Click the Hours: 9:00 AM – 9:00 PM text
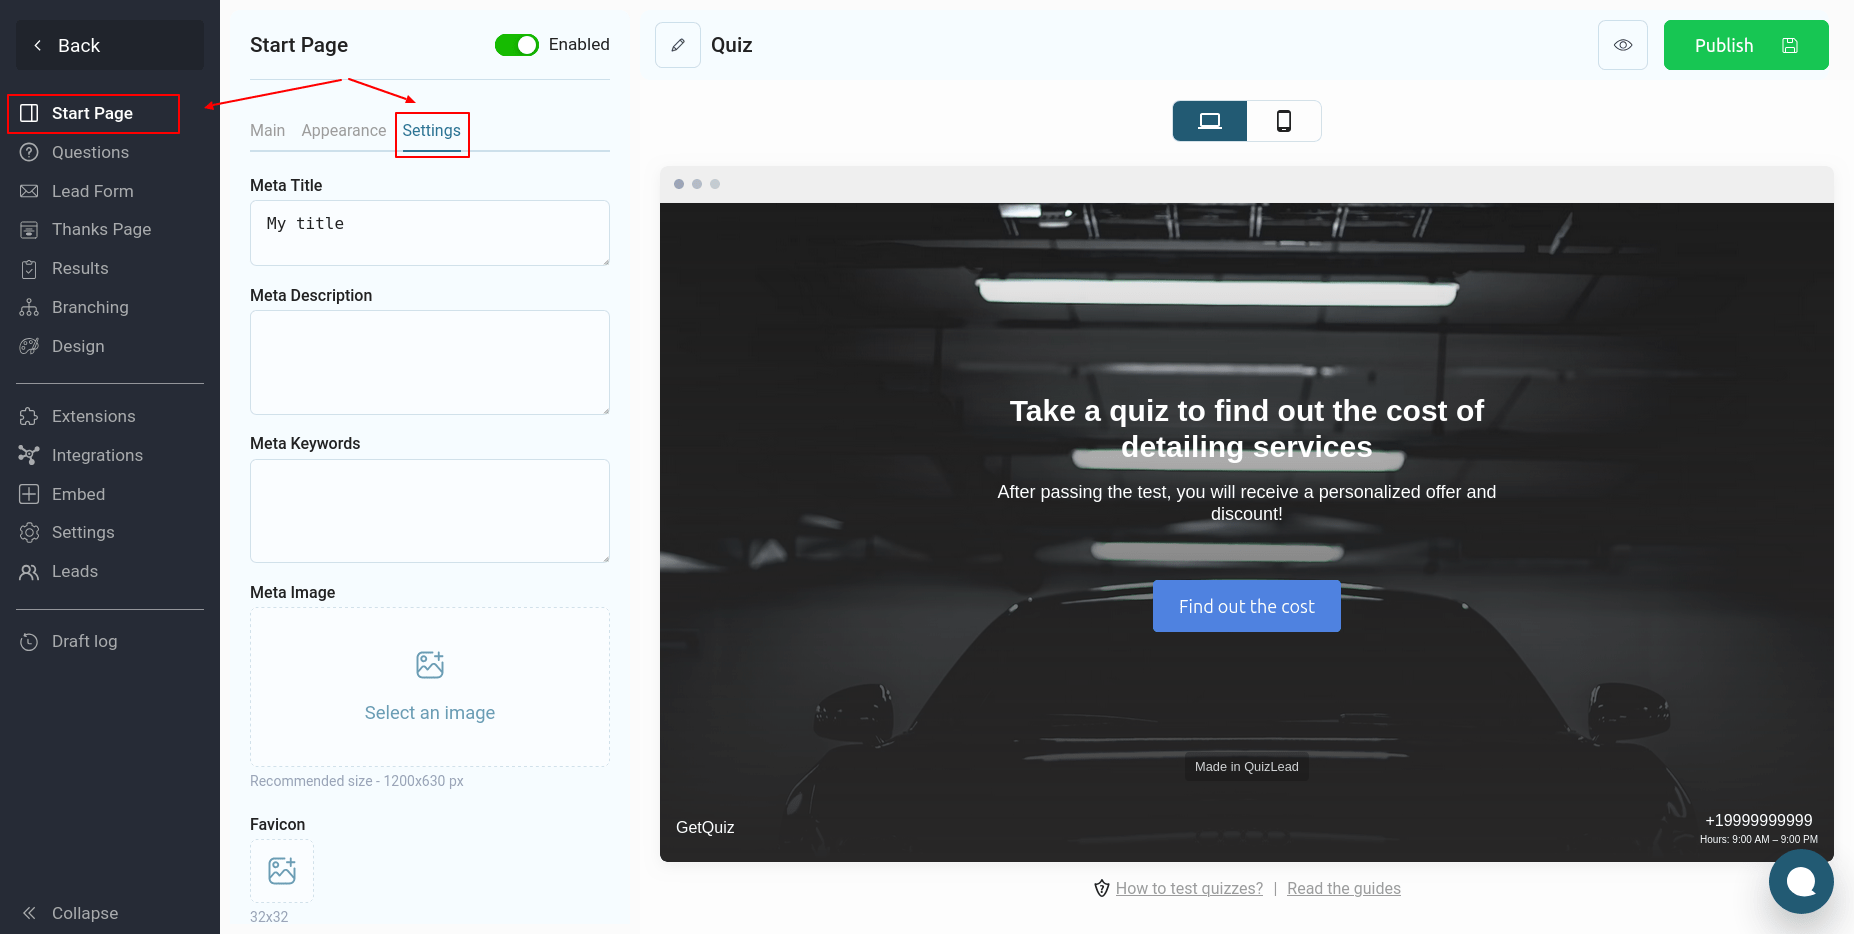Image resolution: width=1854 pixels, height=934 pixels. 1759,839
